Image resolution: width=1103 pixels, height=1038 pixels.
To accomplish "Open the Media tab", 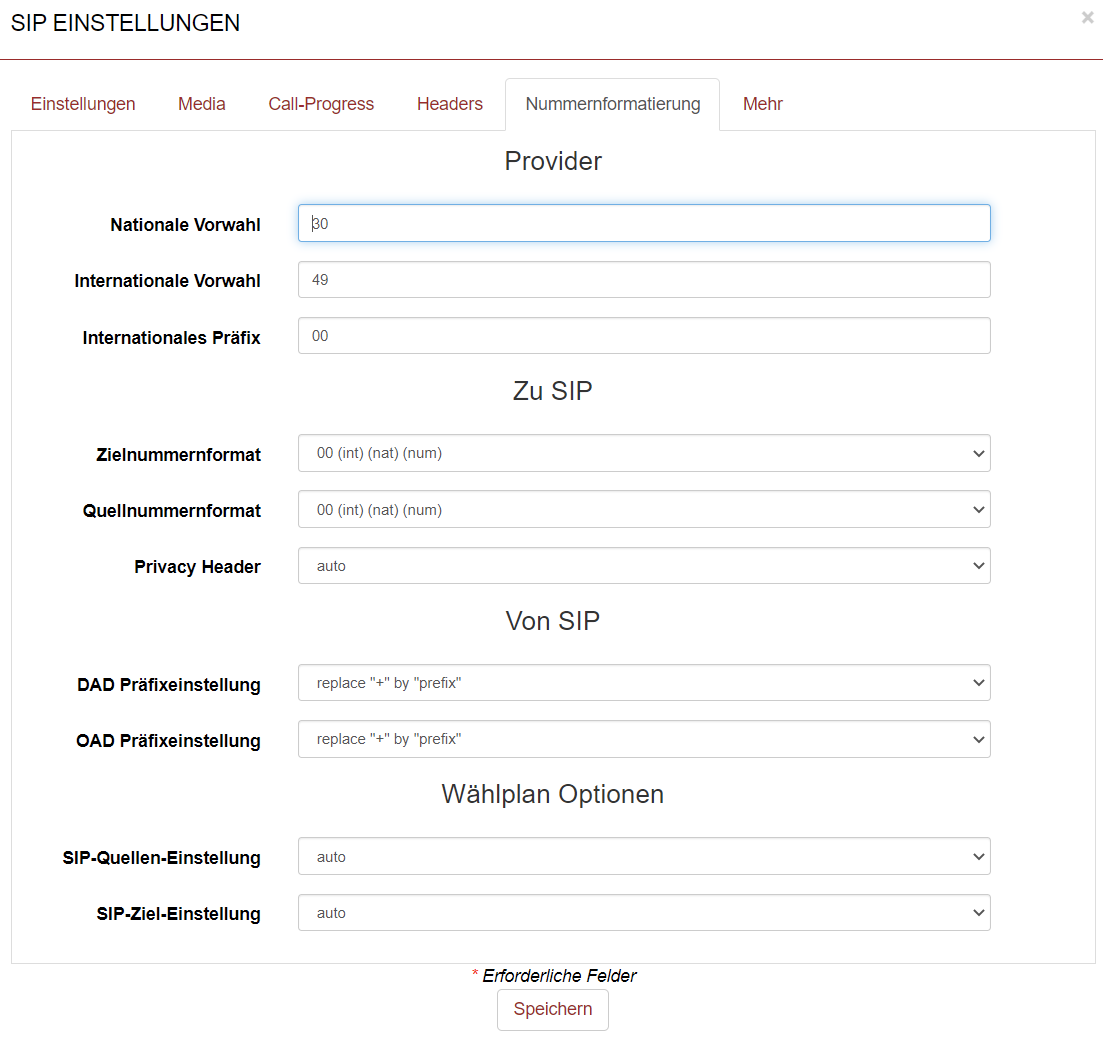I will [202, 104].
